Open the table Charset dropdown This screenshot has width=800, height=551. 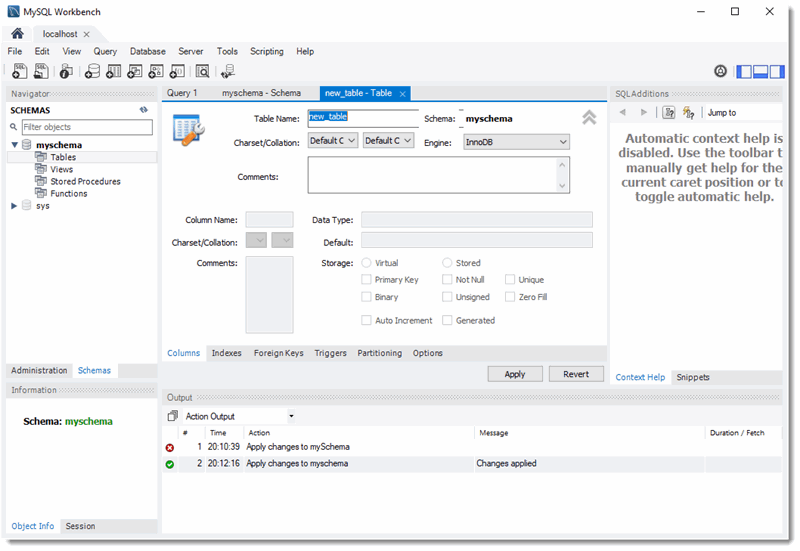pos(333,141)
